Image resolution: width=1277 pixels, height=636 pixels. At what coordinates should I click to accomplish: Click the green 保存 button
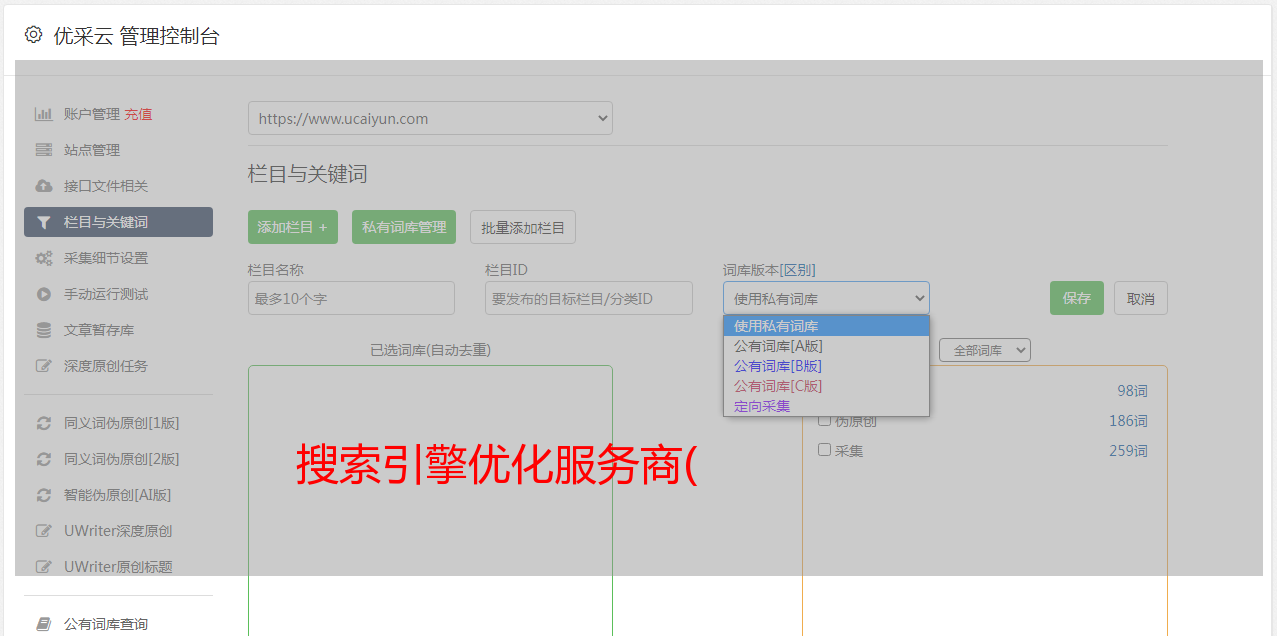(1076, 298)
